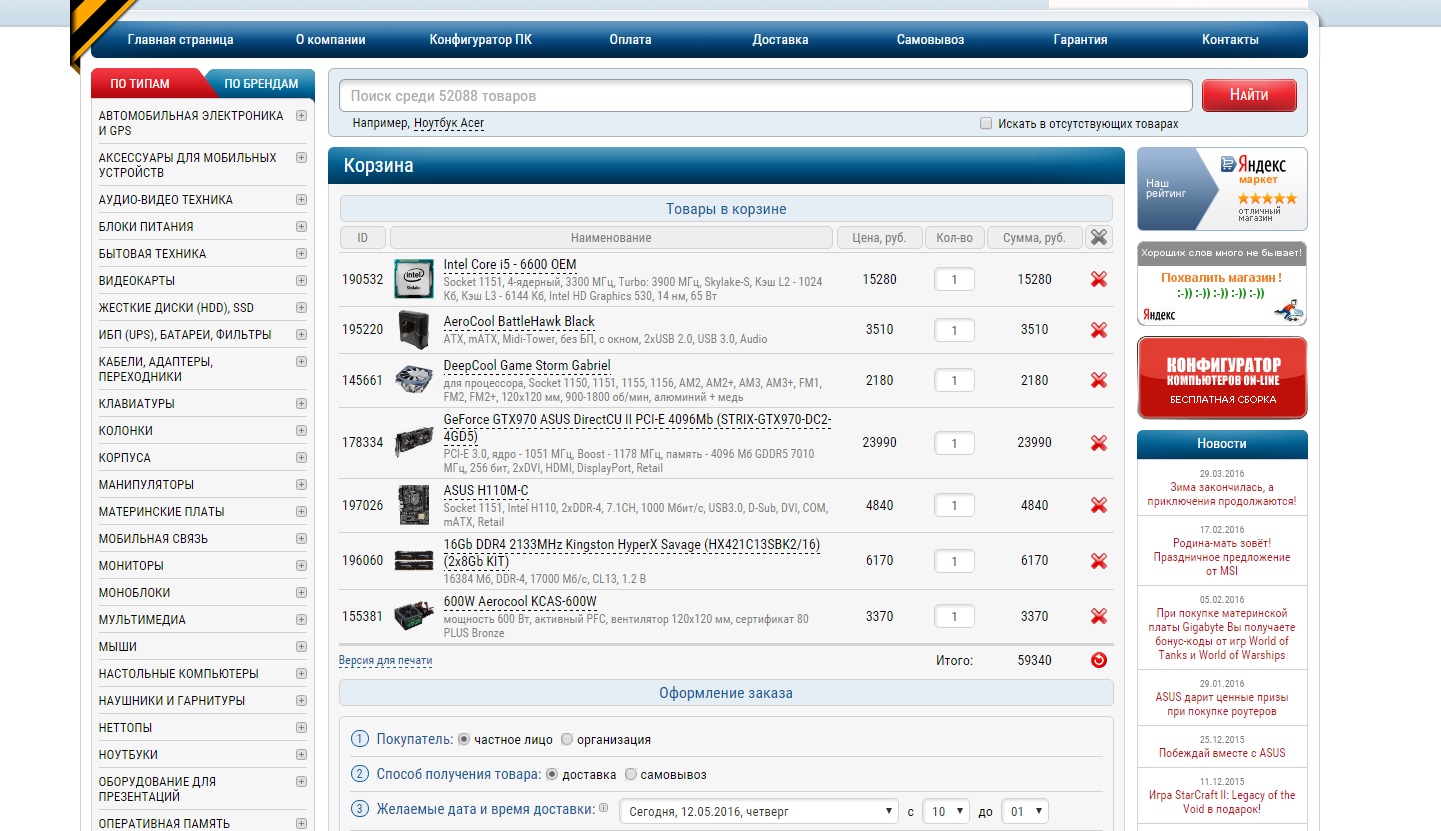
Task: Click quantity field for Intel Core i5 row
Action: click(x=954, y=280)
